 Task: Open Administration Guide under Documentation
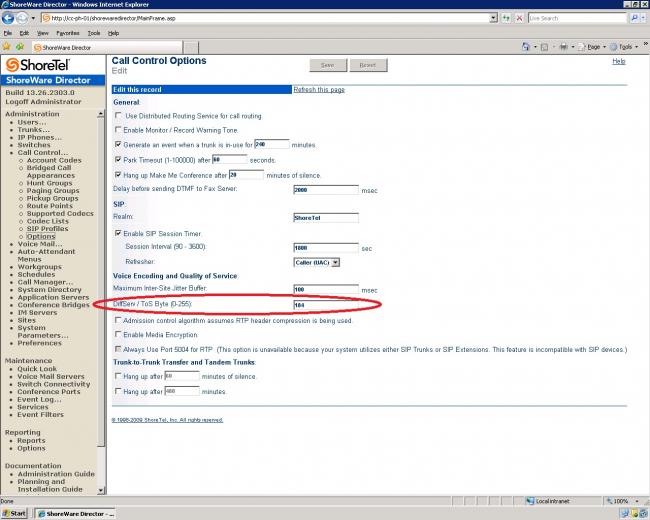56,474
